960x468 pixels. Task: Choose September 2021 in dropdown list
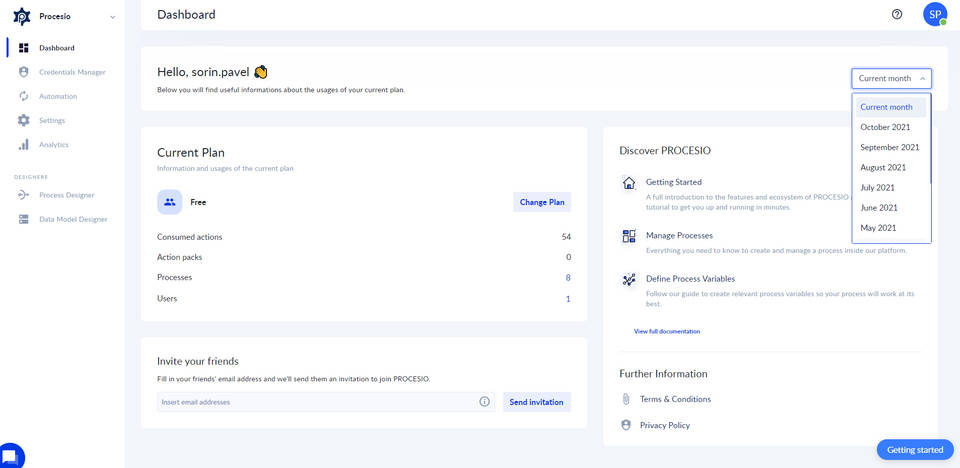pyautogui.click(x=891, y=147)
